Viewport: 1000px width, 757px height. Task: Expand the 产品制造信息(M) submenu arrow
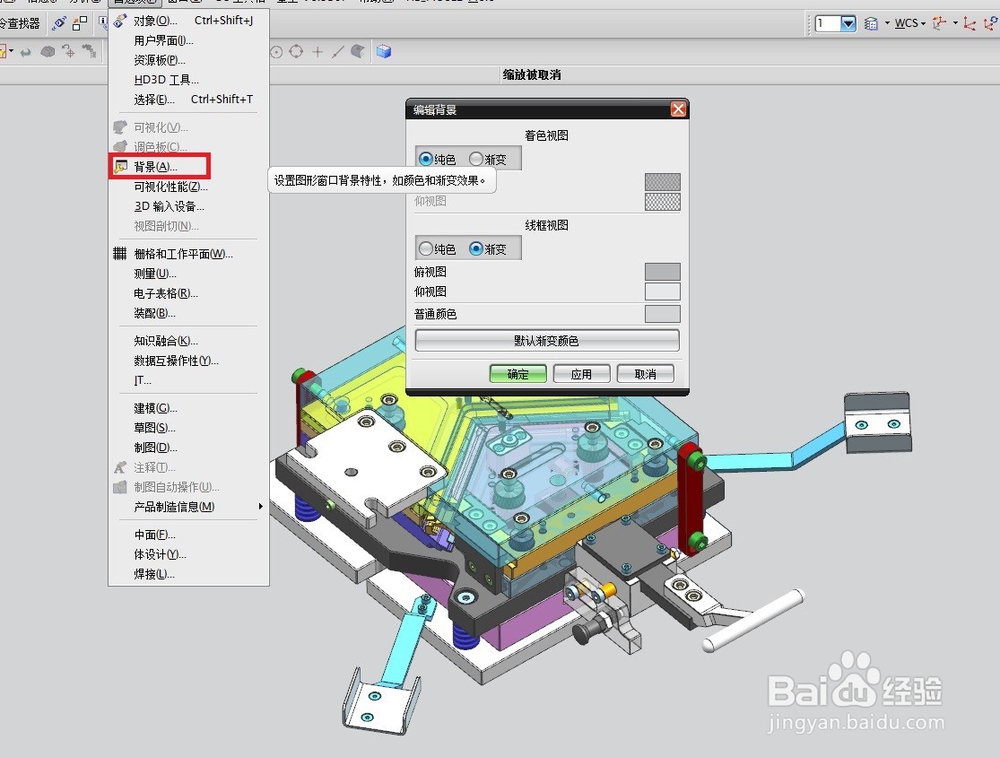(260, 506)
